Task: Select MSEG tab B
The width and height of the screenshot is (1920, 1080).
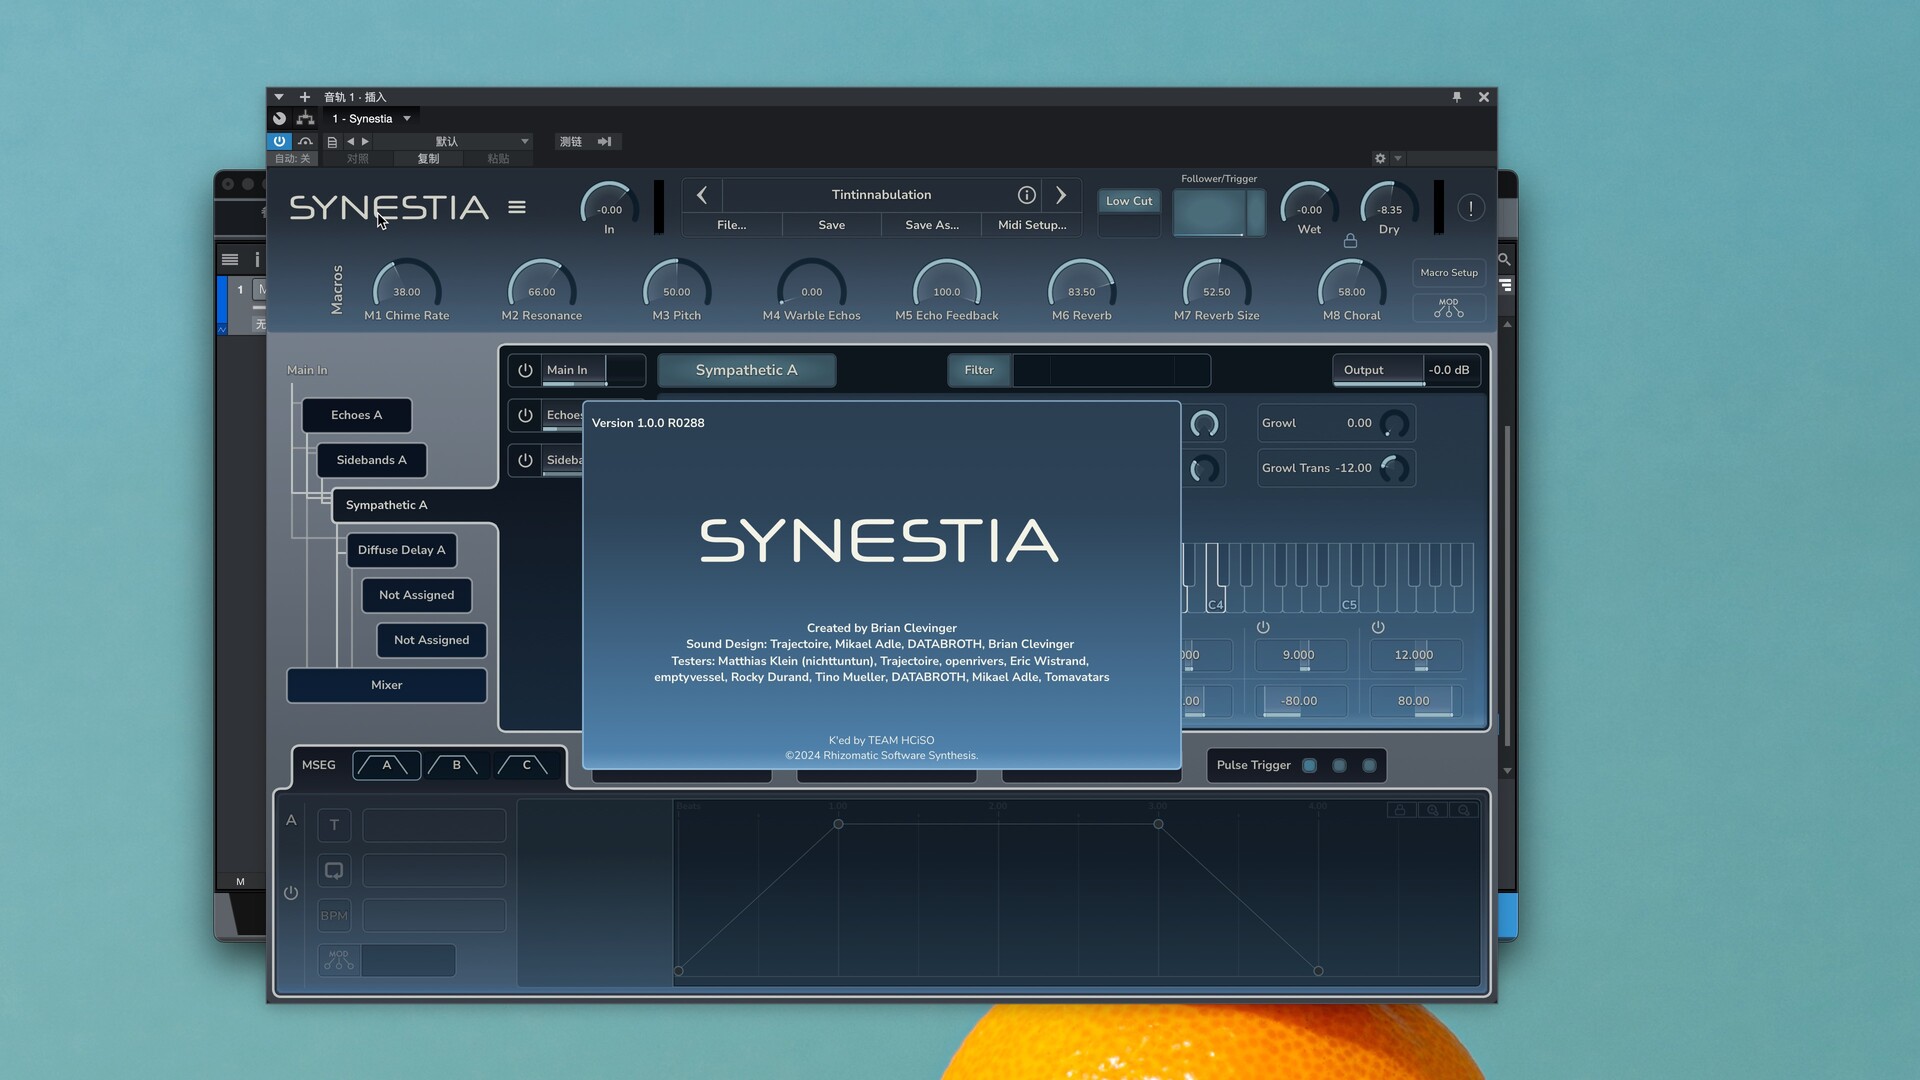Action: [x=457, y=766]
